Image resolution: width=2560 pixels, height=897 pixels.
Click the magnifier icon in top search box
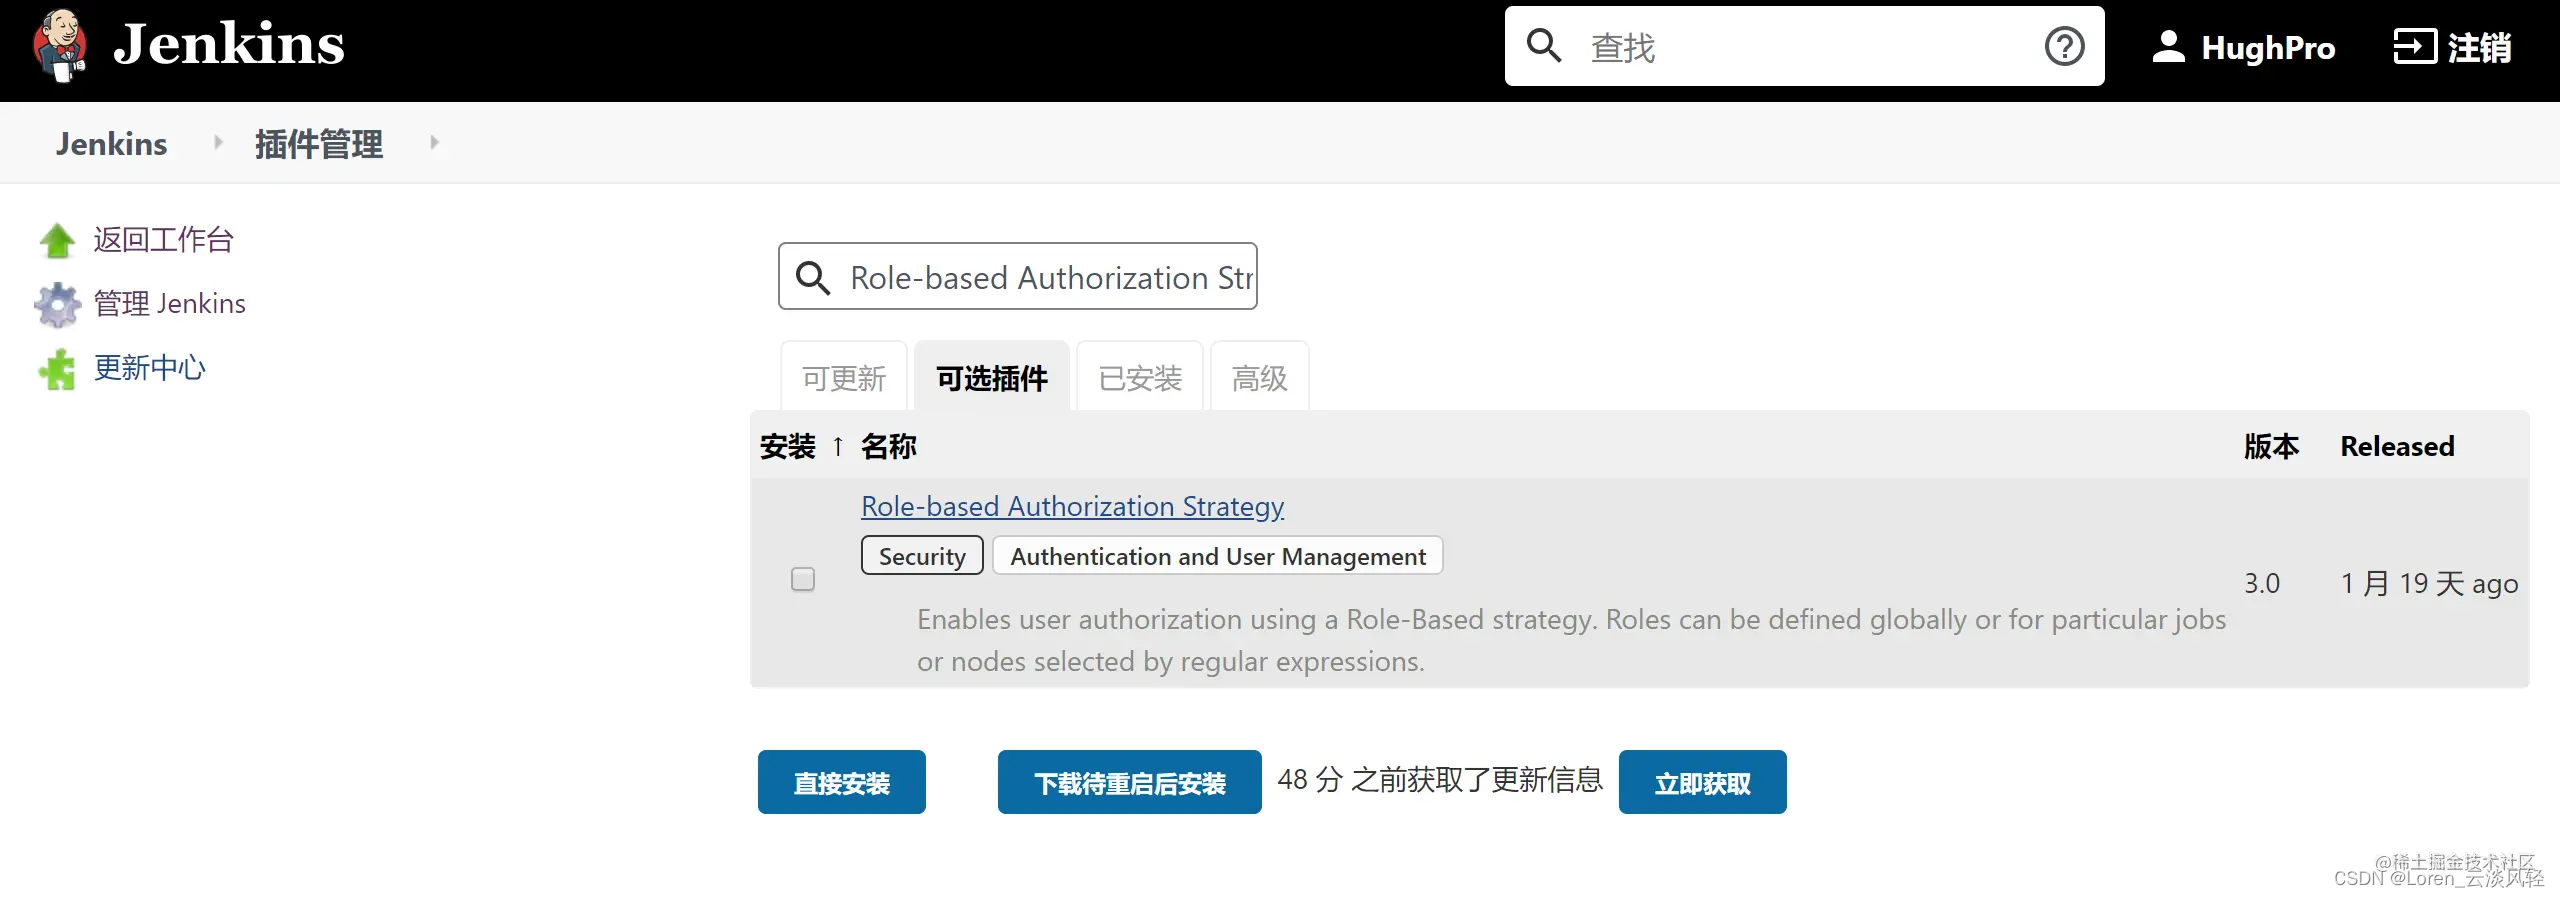point(1544,46)
